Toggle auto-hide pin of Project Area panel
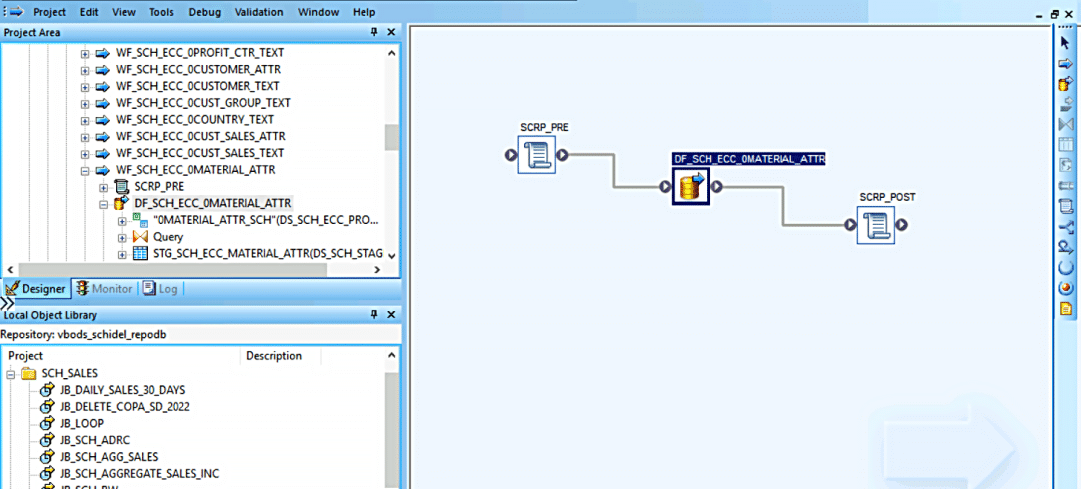 click(x=374, y=32)
